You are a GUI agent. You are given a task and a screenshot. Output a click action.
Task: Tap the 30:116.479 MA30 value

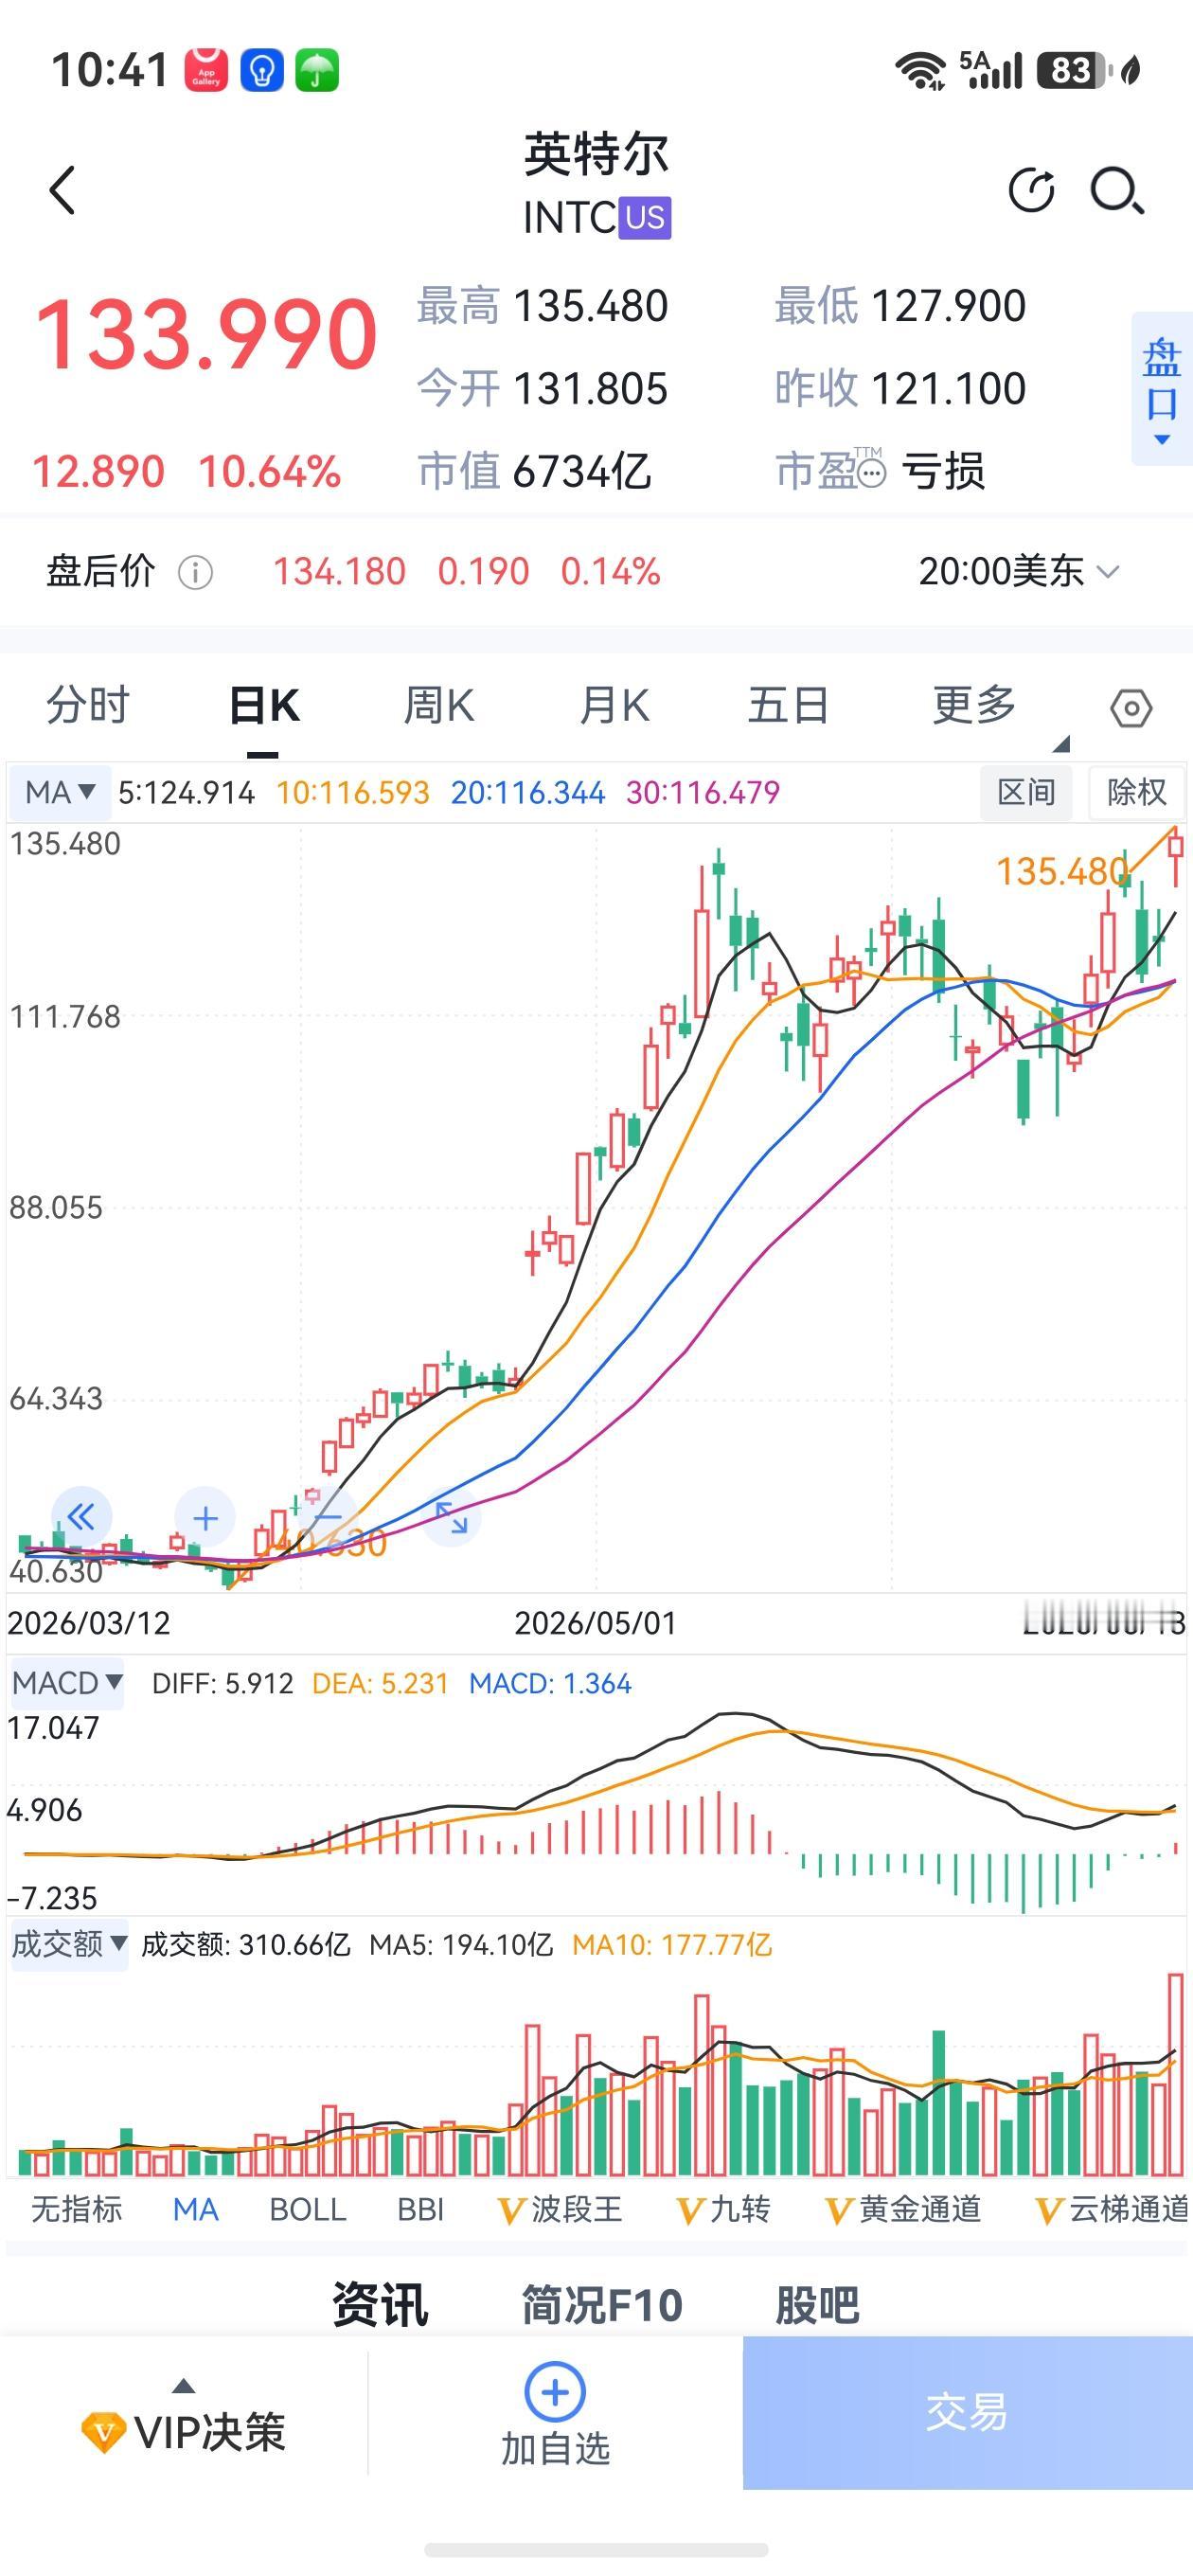[x=703, y=793]
